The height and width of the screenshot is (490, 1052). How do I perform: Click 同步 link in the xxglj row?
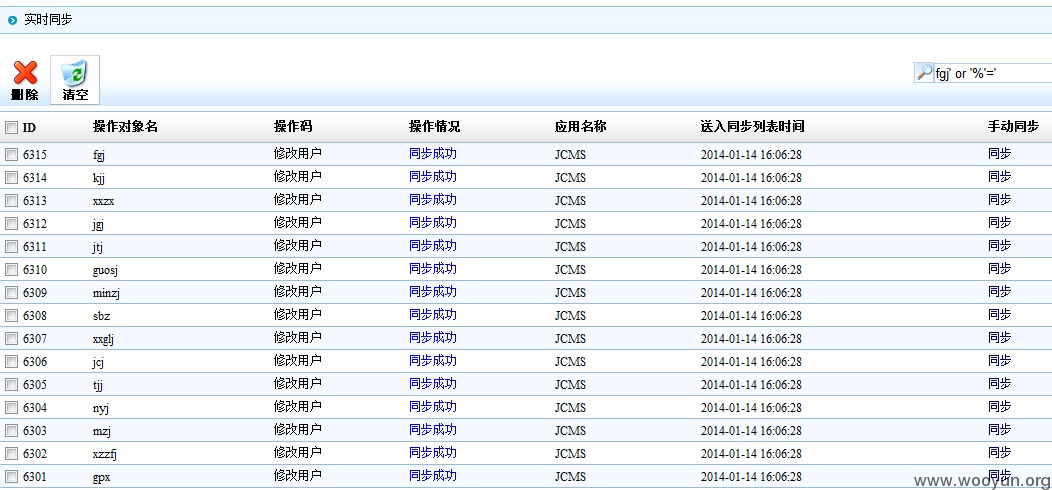[999, 337]
